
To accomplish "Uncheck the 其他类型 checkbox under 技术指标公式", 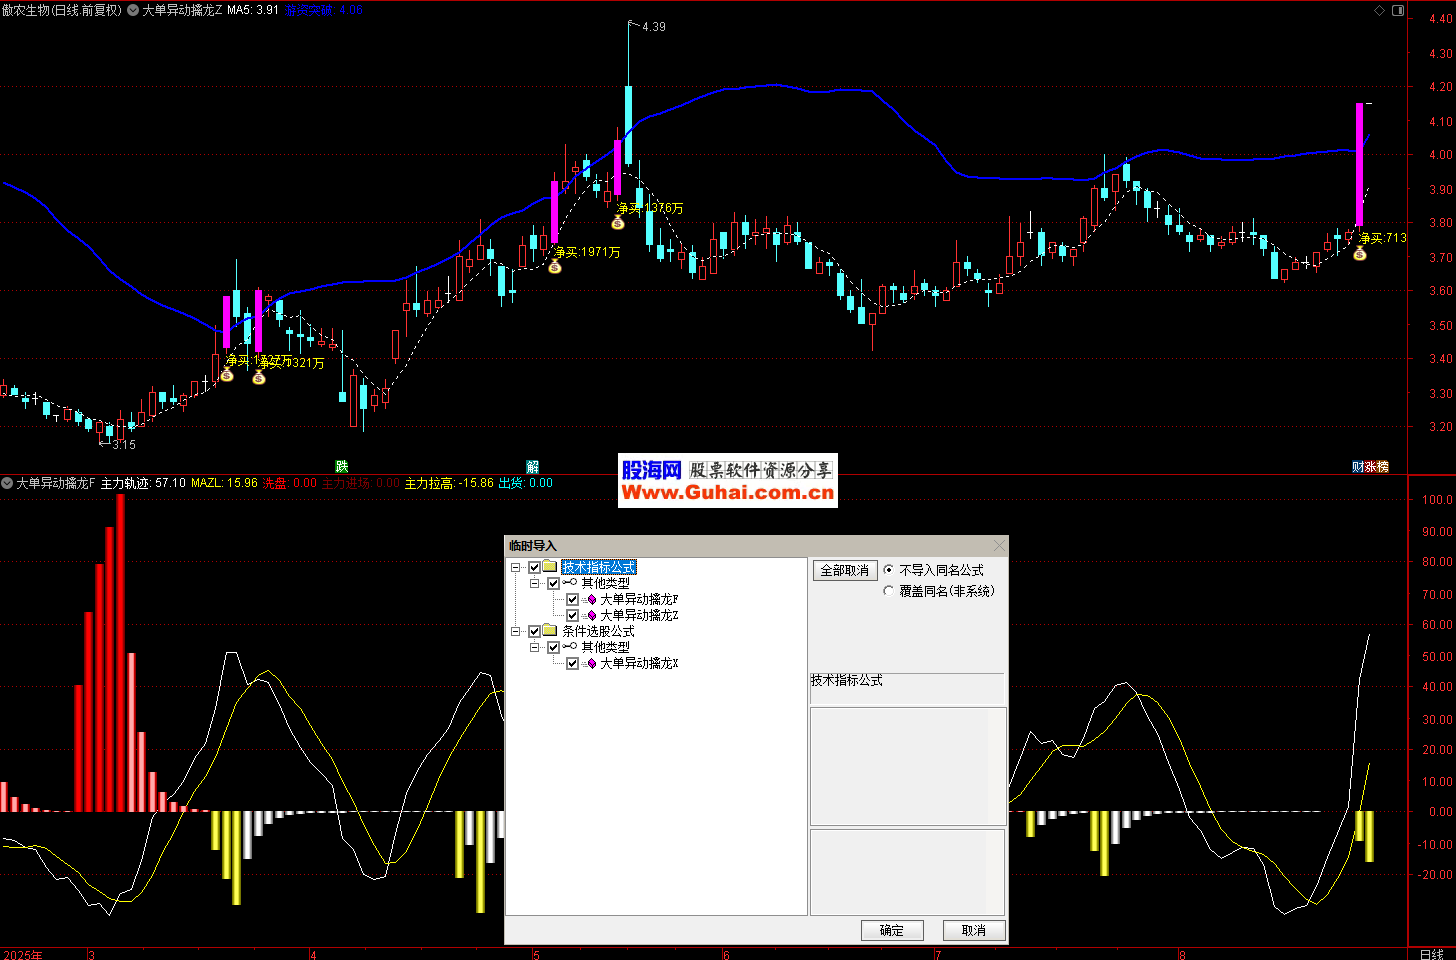I will 554,584.
